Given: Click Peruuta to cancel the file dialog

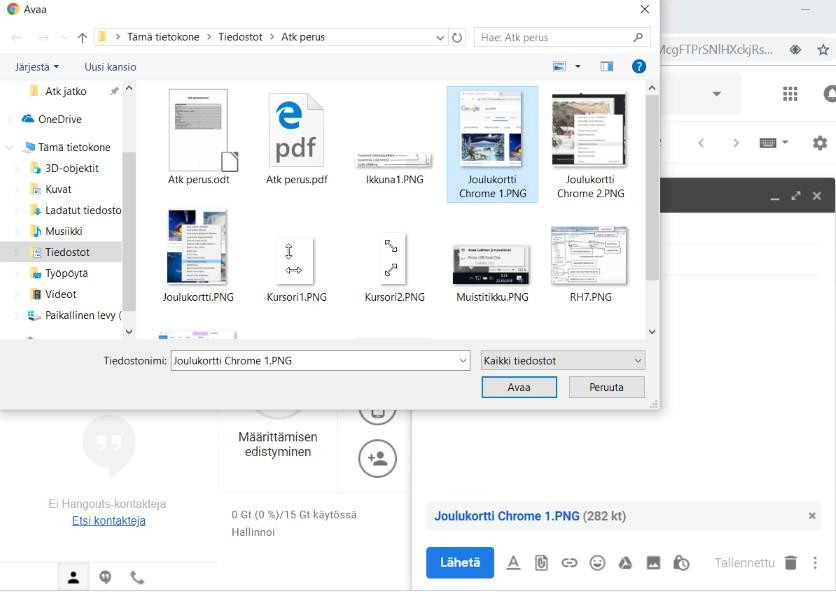Looking at the screenshot, I should pyautogui.click(x=606, y=387).
